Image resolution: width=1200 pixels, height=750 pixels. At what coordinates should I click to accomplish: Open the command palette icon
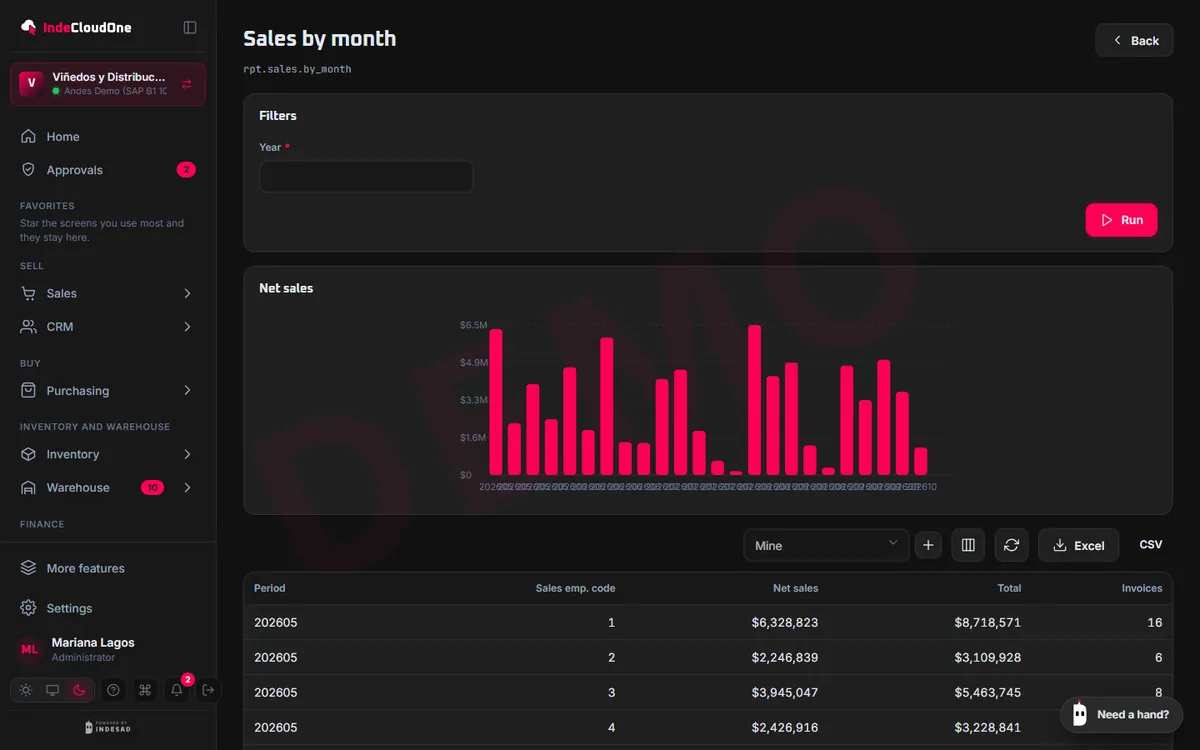click(x=145, y=690)
